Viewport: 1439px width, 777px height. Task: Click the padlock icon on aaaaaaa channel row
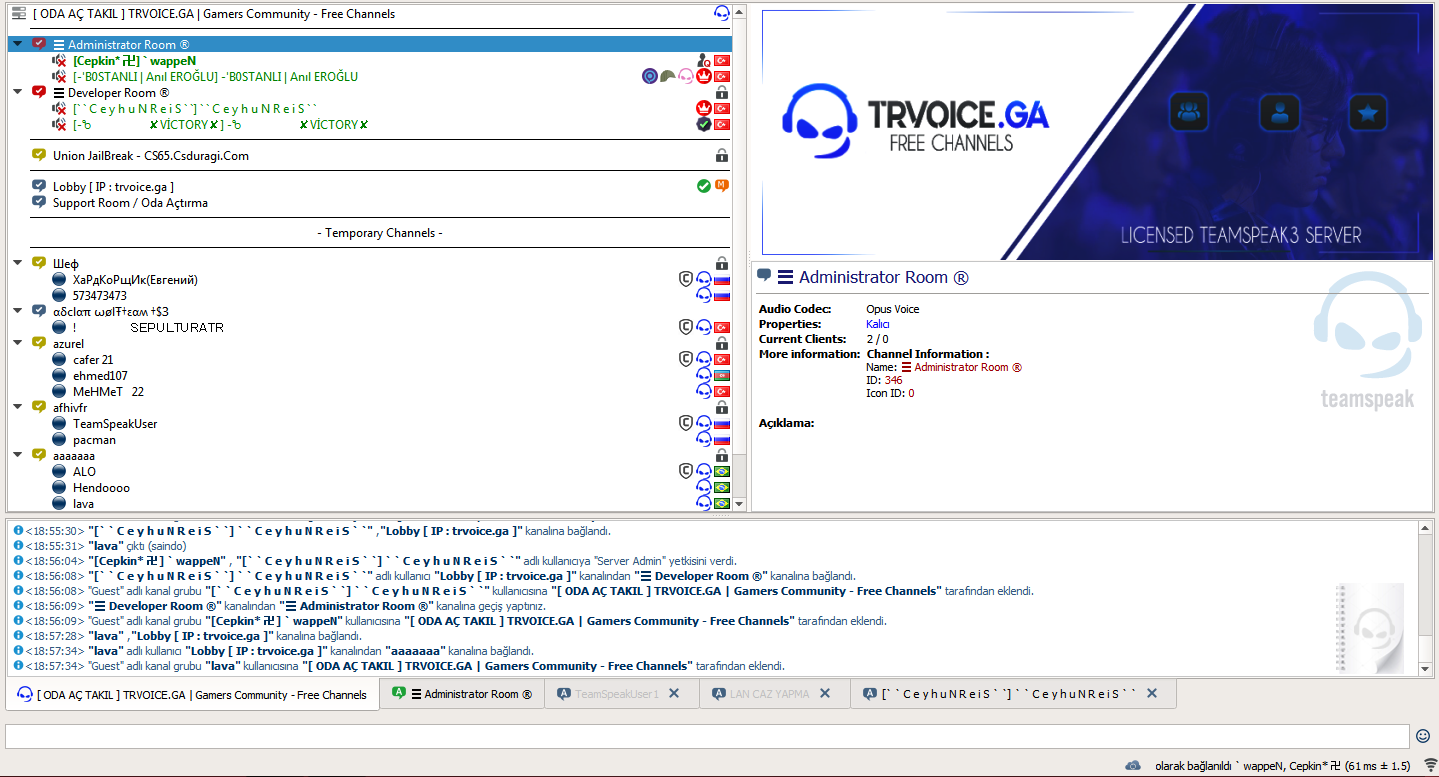pyautogui.click(x=721, y=456)
